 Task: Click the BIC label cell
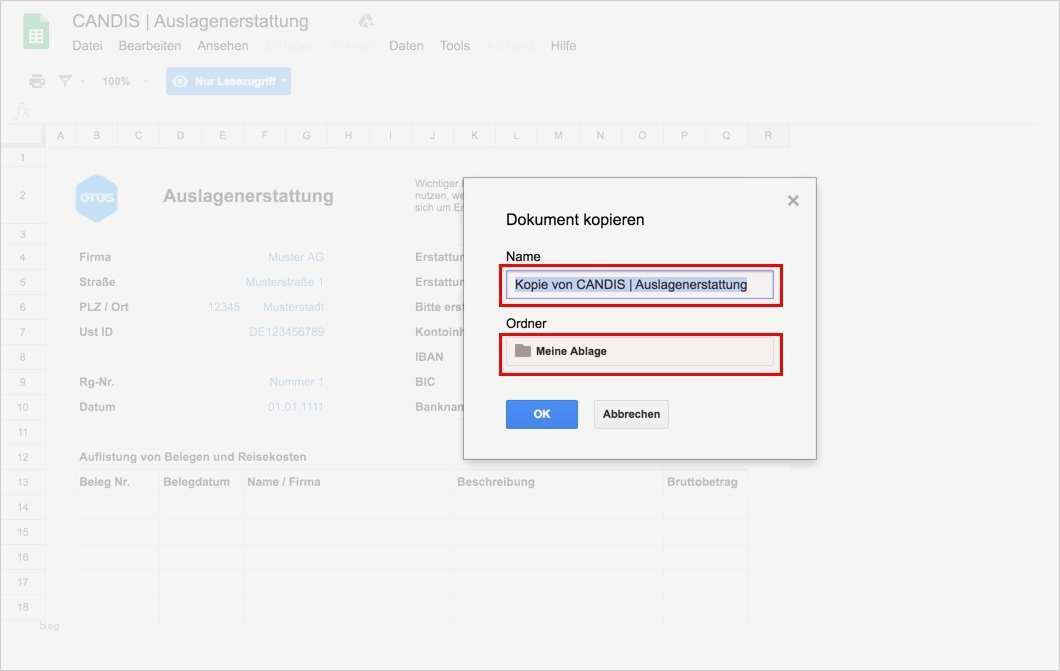(x=425, y=382)
